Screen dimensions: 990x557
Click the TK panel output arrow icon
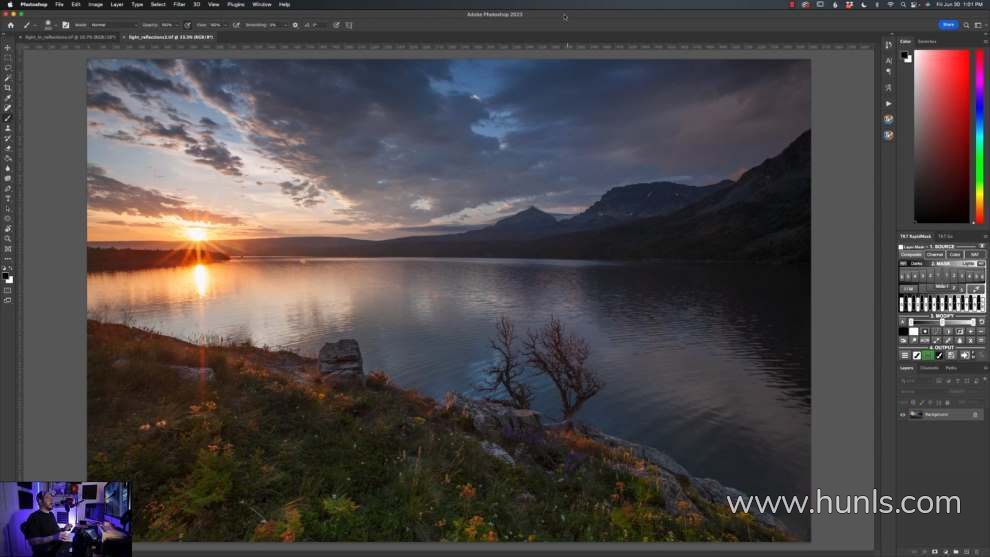(x=964, y=356)
